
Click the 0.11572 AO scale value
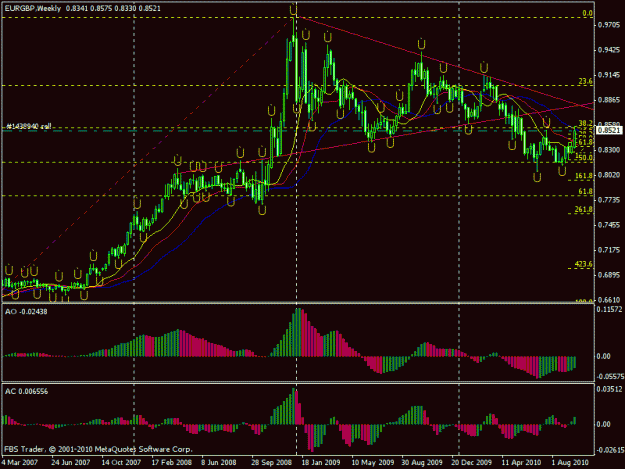coord(609,309)
